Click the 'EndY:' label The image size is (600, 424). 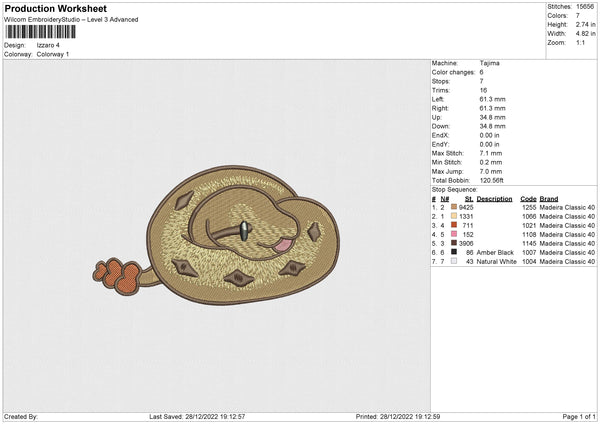[x=440, y=144]
